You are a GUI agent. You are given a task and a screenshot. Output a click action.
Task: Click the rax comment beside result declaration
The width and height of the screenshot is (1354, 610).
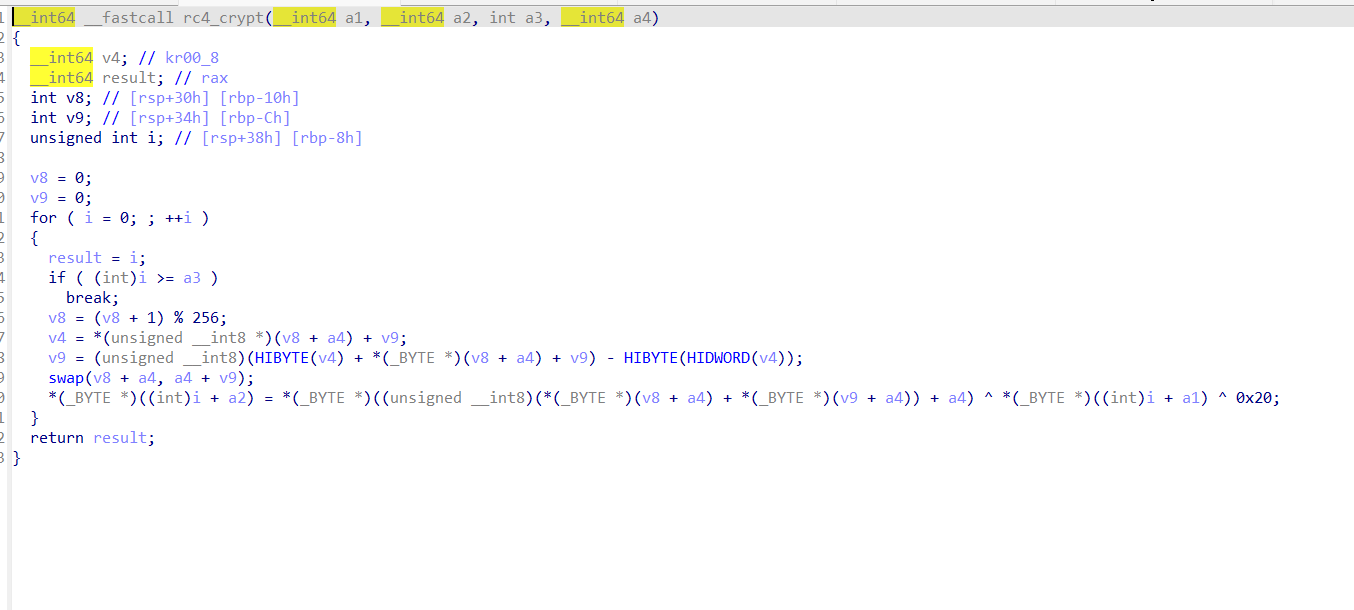coord(214,78)
